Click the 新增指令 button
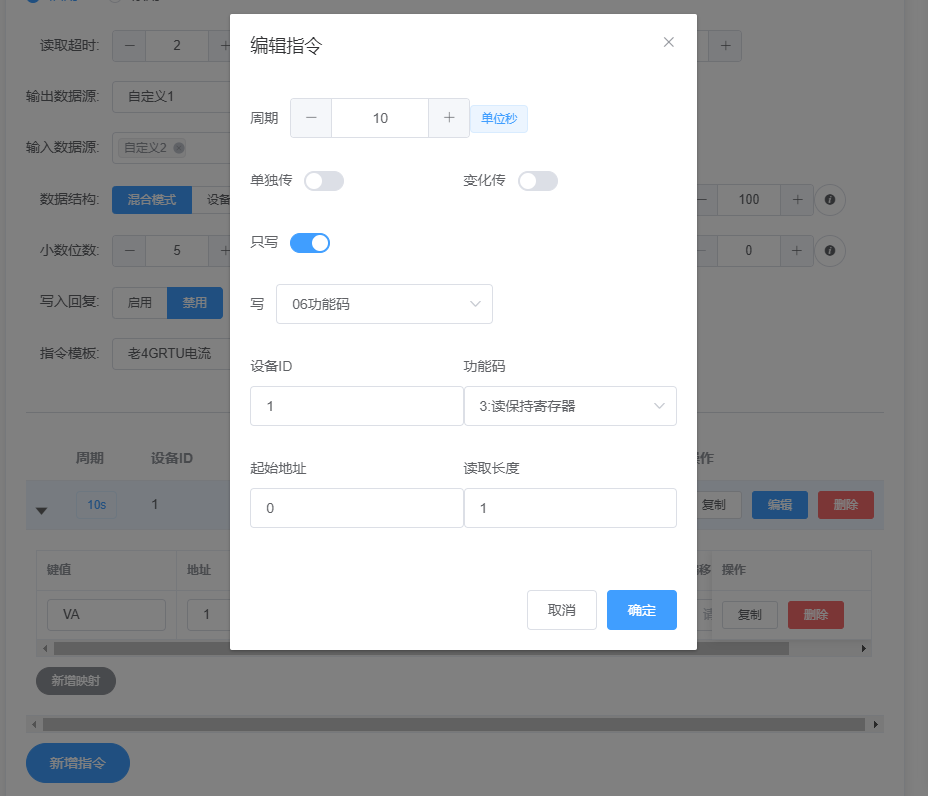This screenshot has height=796, width=928. coord(78,763)
